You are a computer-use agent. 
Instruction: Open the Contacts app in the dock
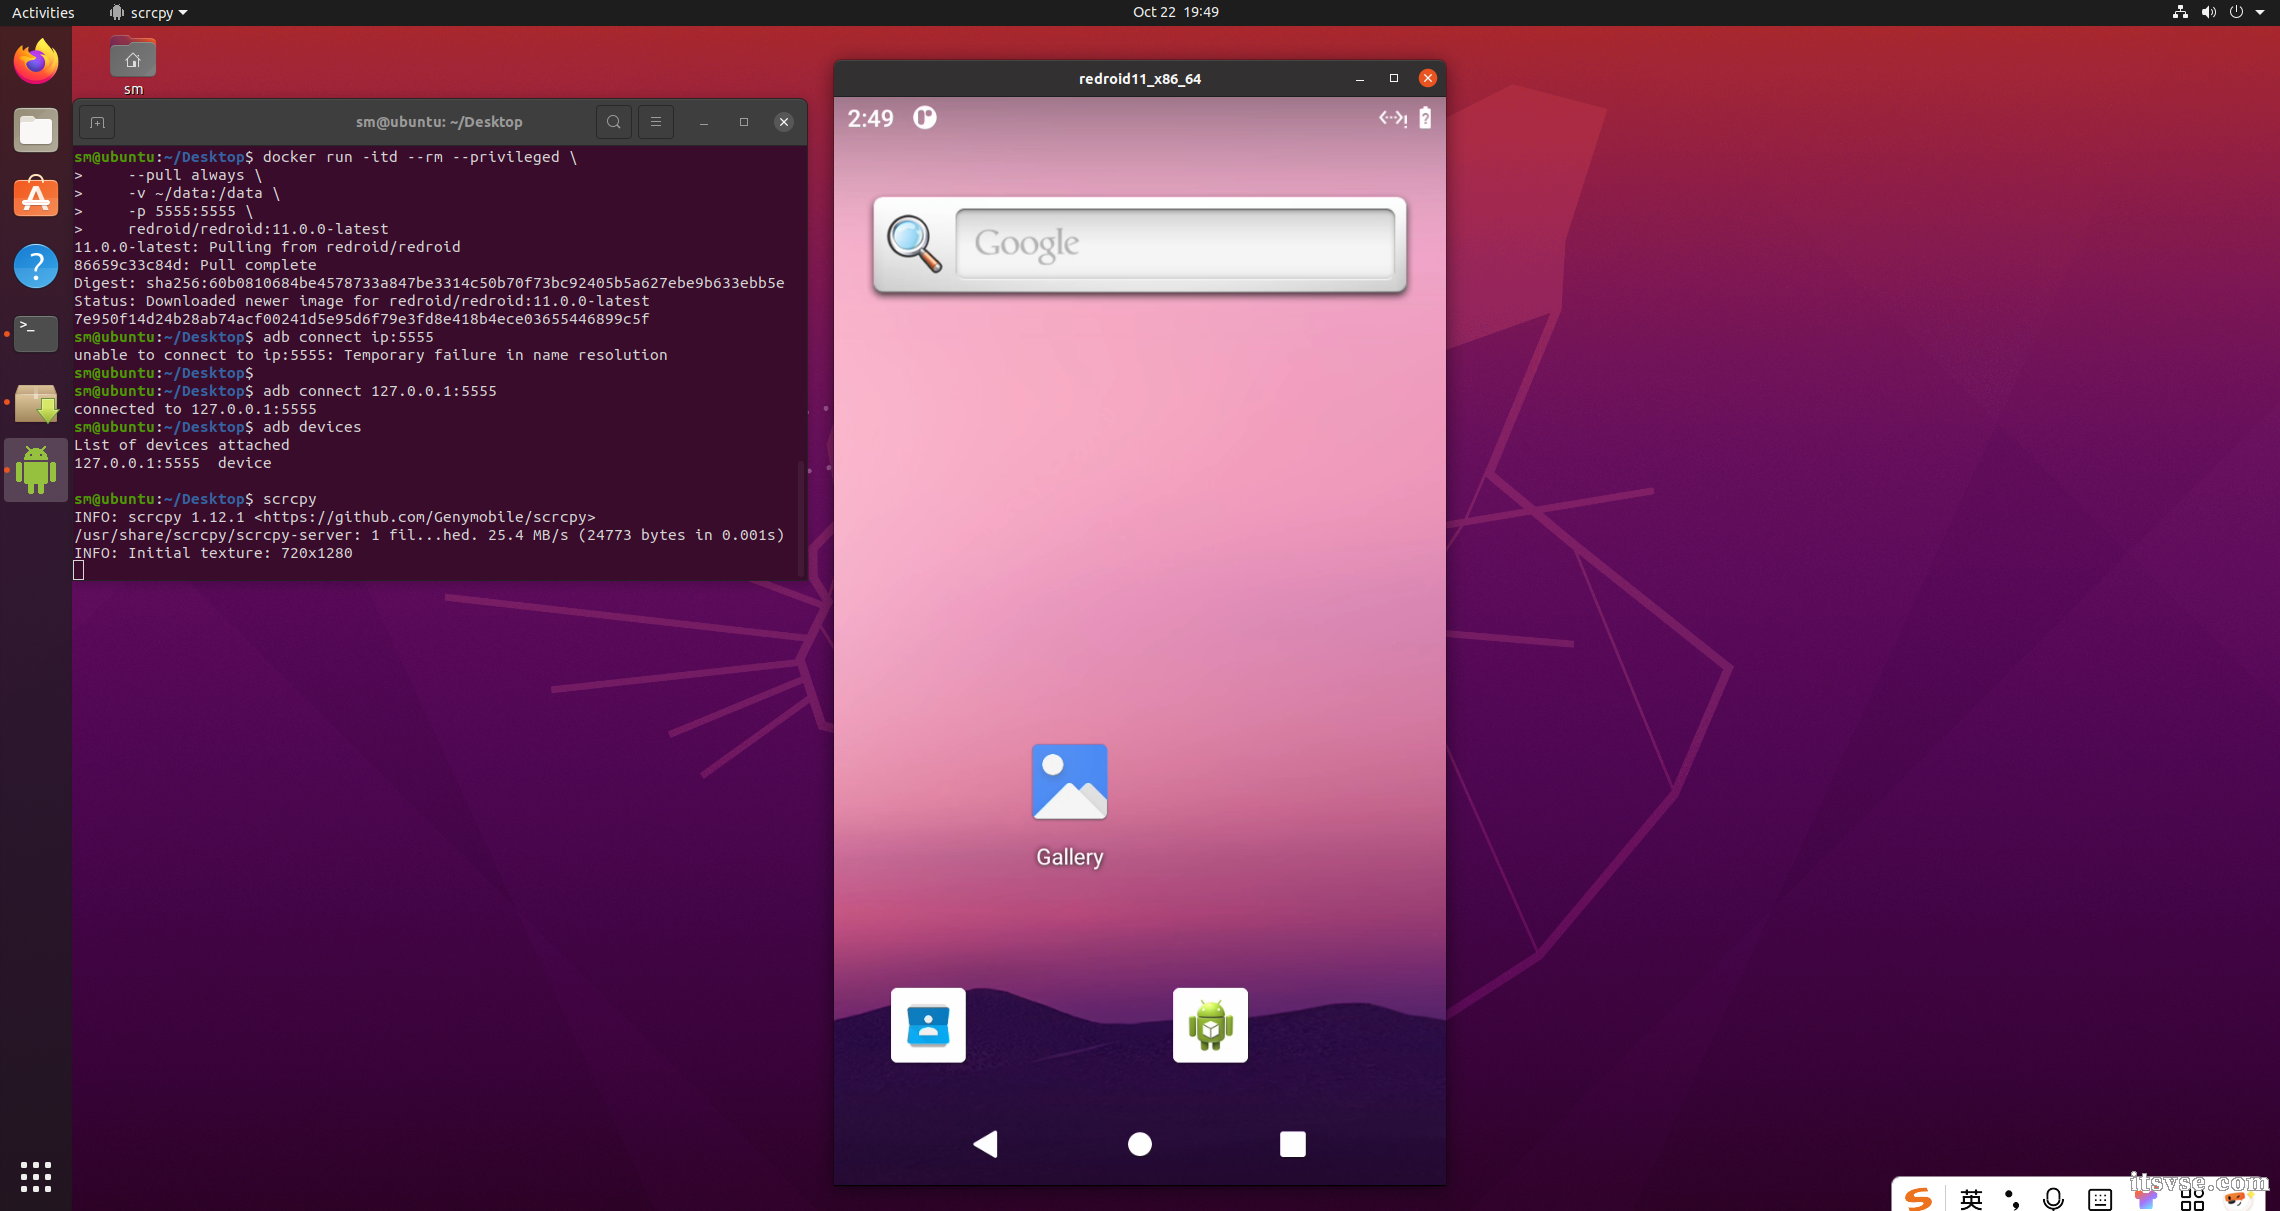tap(928, 1025)
